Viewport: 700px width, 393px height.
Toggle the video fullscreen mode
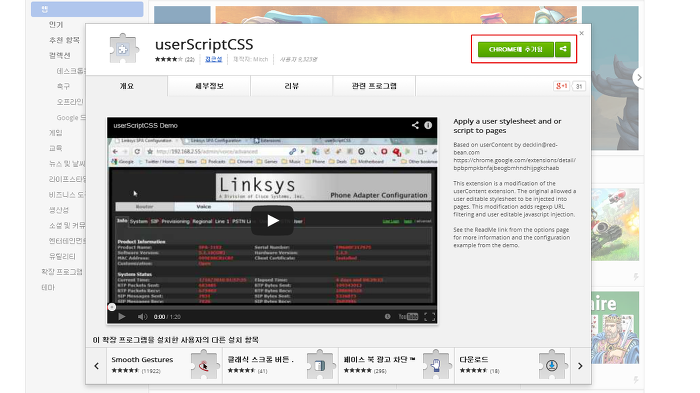[429, 317]
